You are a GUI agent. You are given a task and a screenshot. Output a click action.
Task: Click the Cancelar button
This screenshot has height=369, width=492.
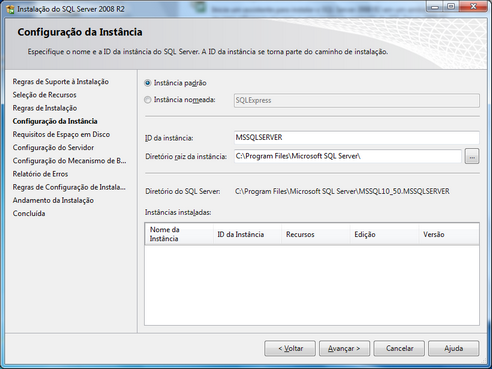tap(399, 348)
